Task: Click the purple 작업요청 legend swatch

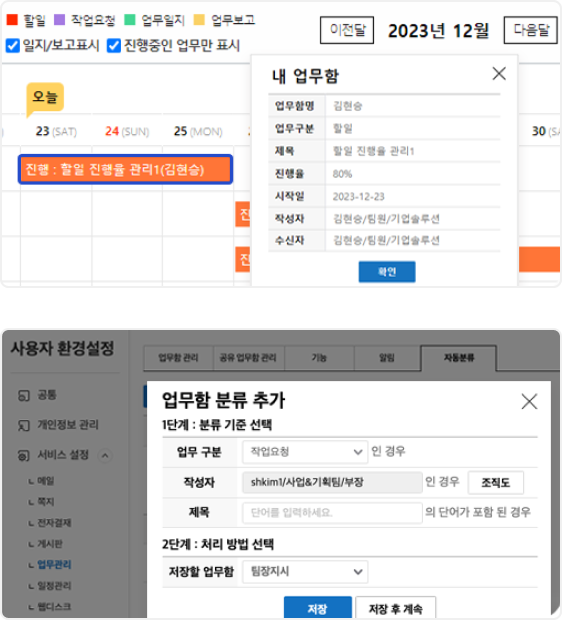Action: coord(59,20)
